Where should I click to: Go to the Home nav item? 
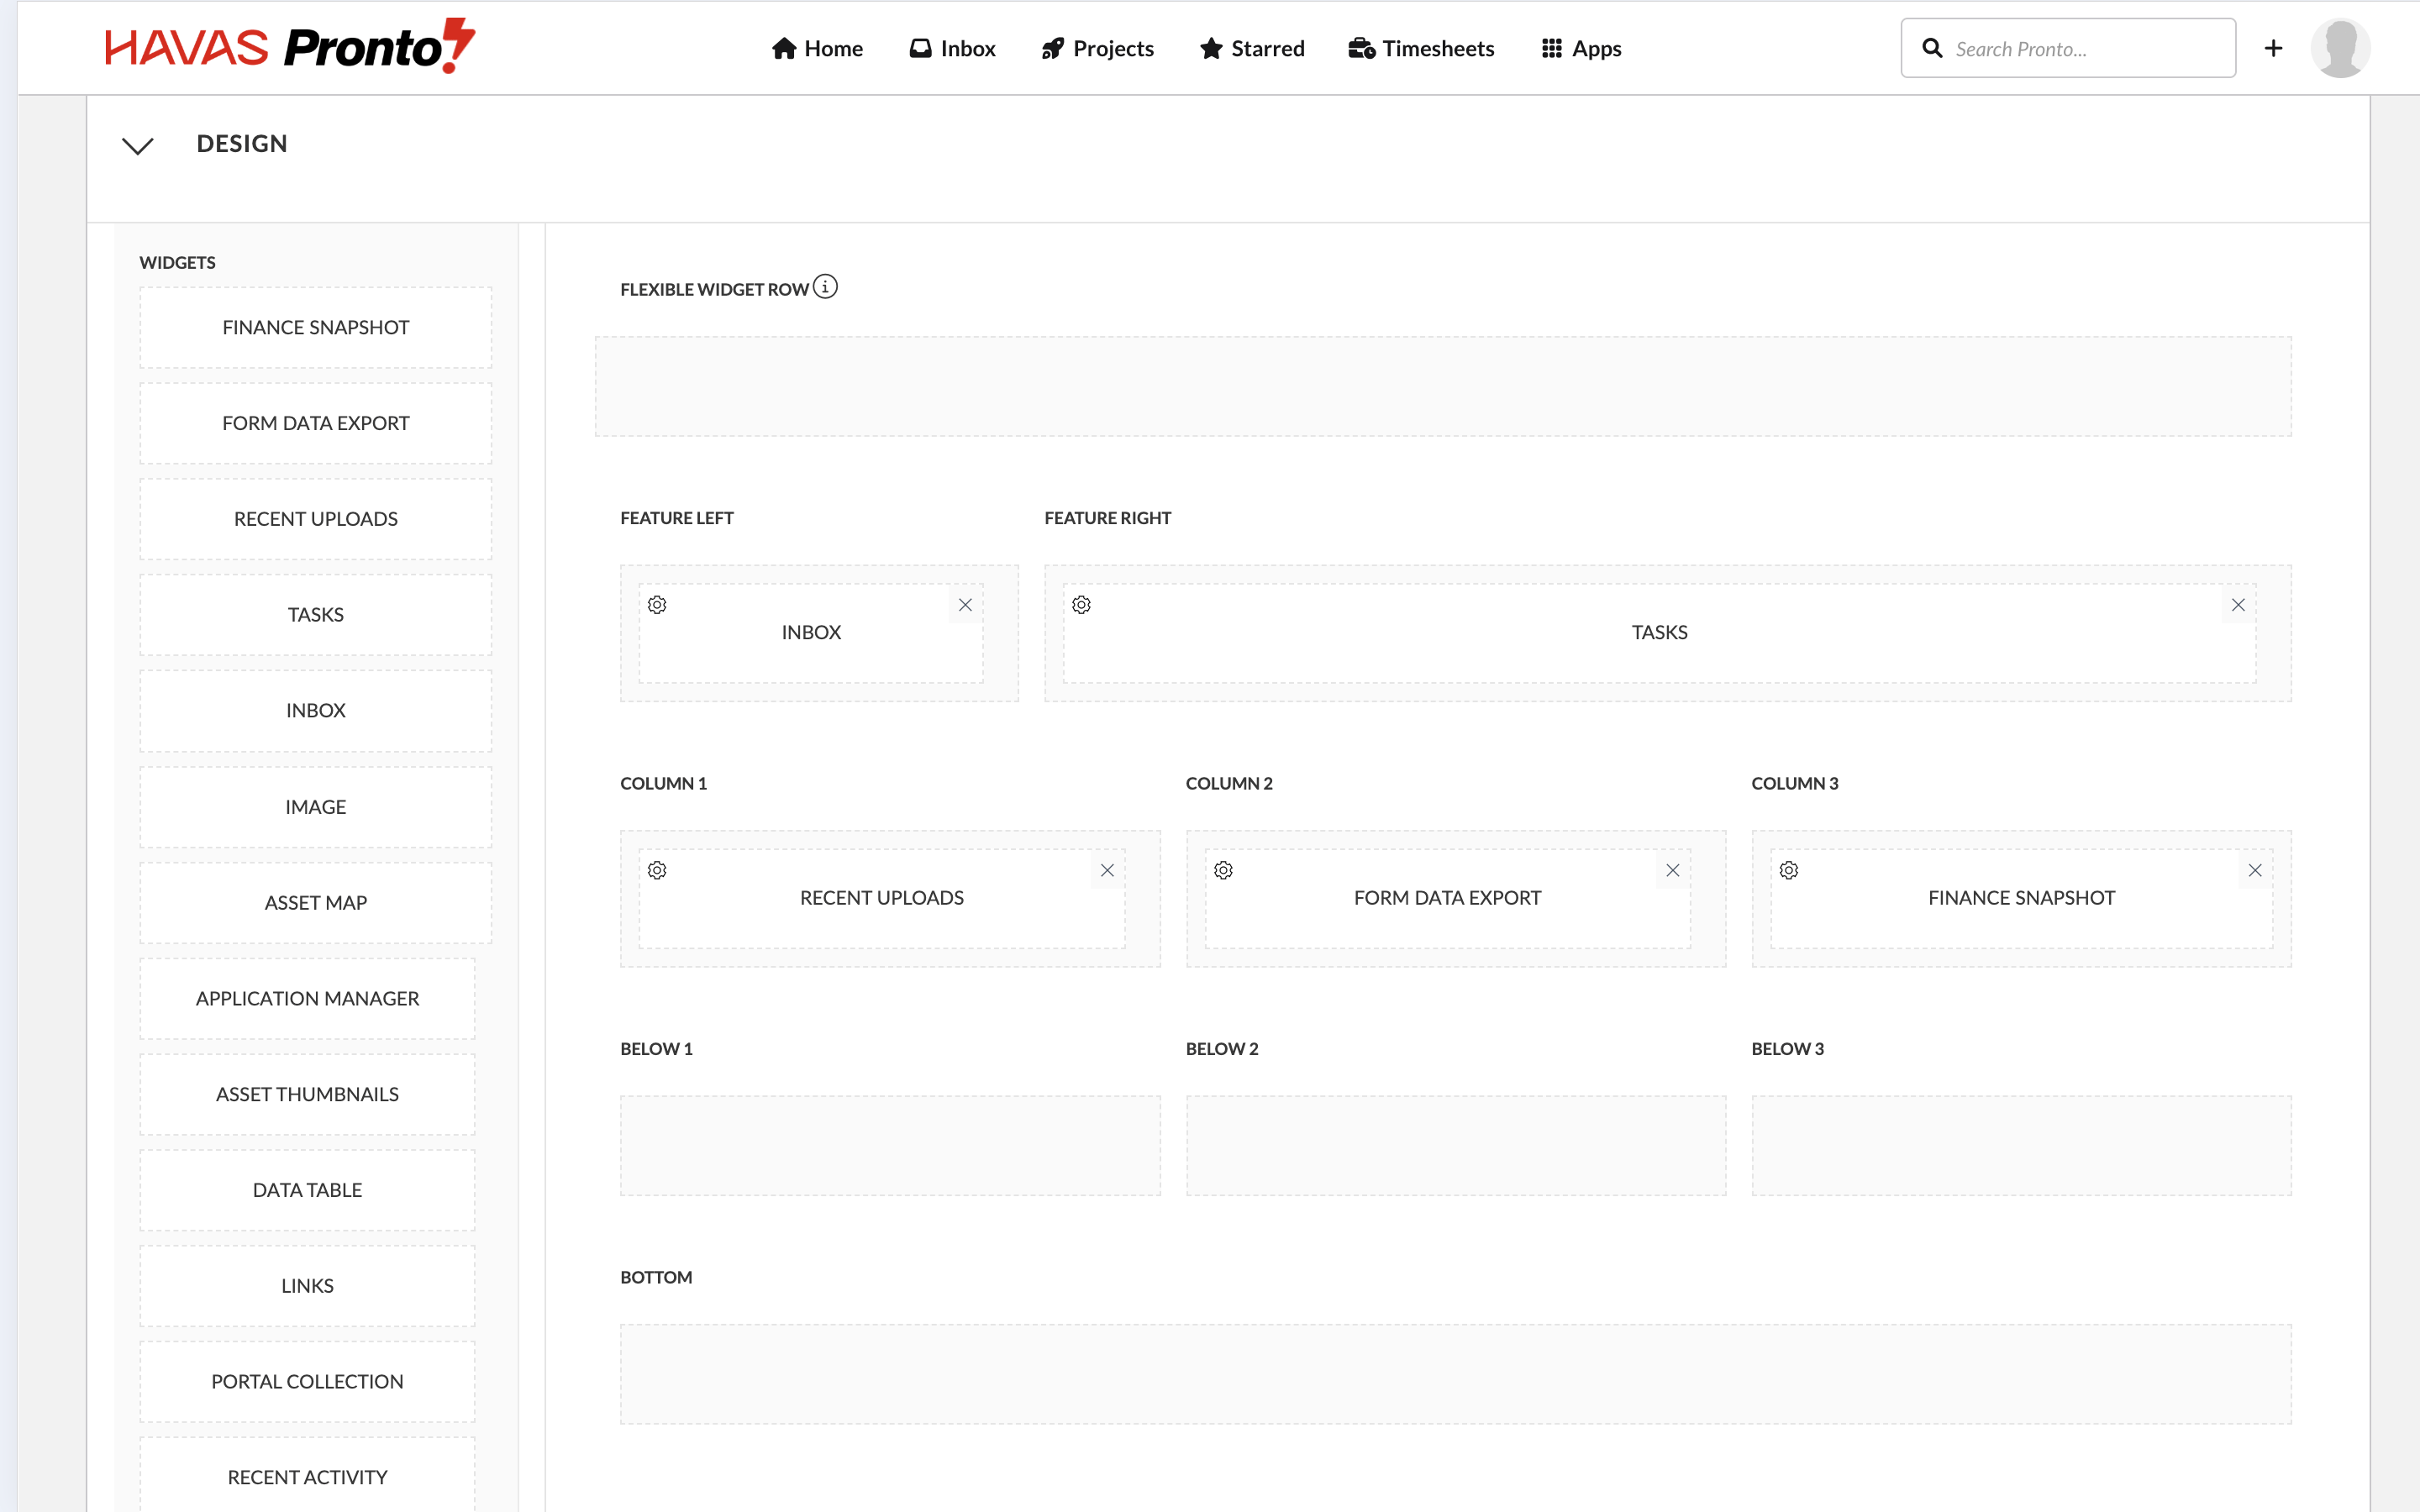pos(817,48)
